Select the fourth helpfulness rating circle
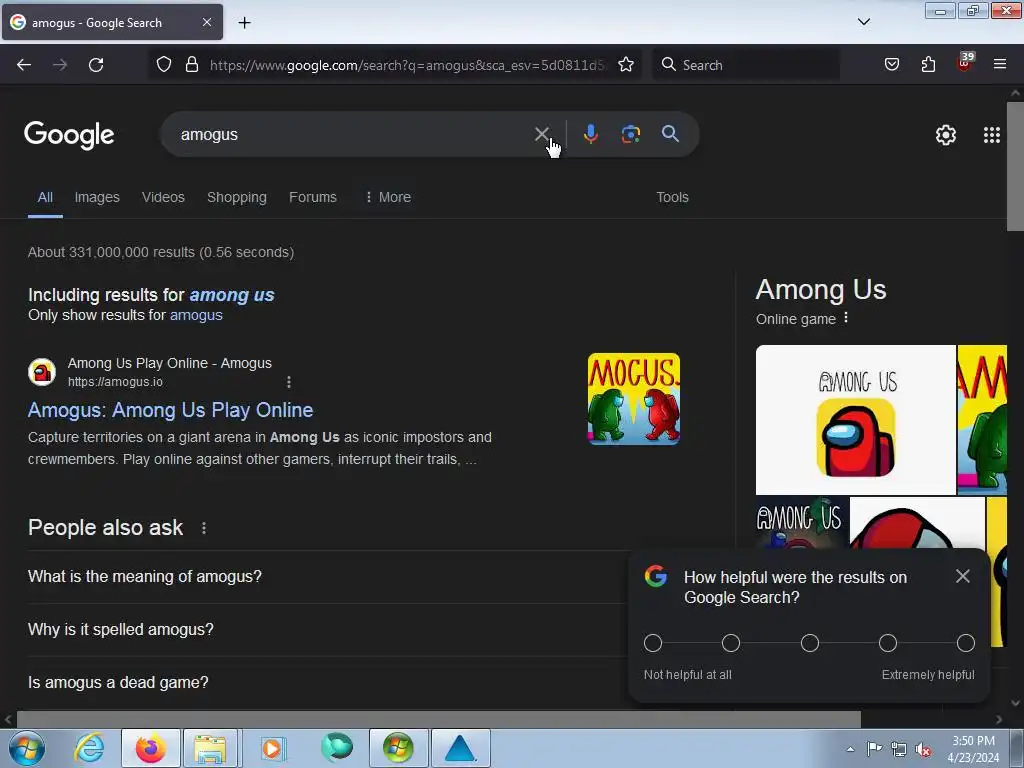Image resolution: width=1024 pixels, height=768 pixels. (x=888, y=643)
